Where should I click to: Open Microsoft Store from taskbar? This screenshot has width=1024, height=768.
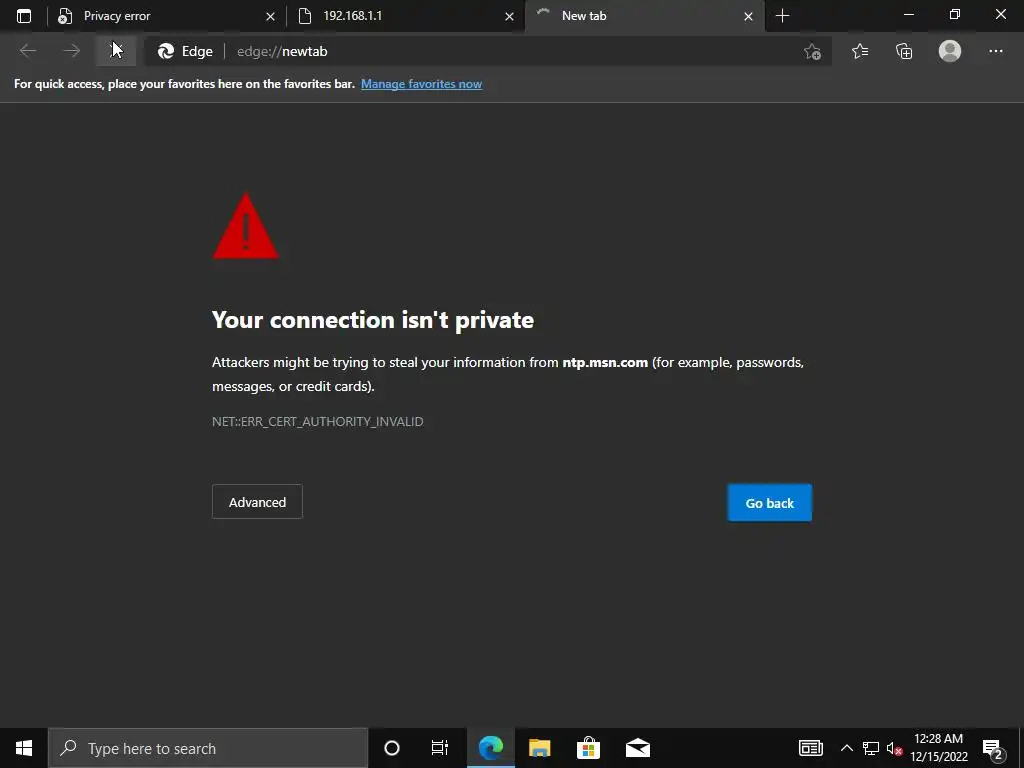tap(588, 748)
